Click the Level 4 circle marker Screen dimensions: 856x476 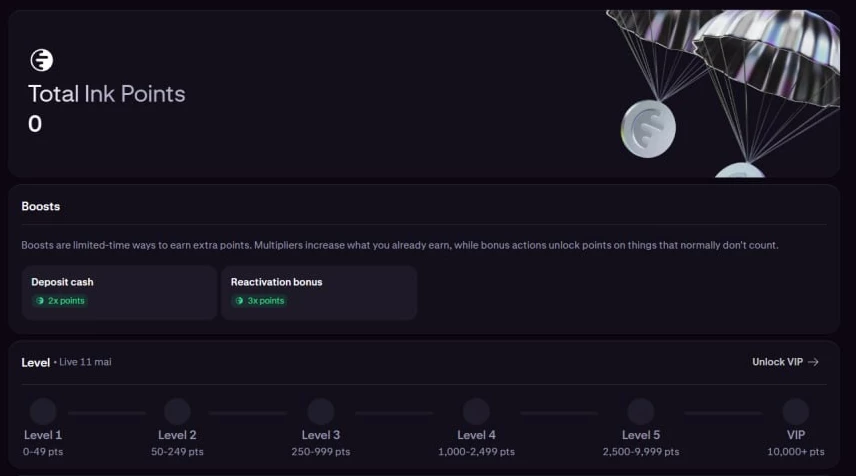pyautogui.click(x=476, y=411)
